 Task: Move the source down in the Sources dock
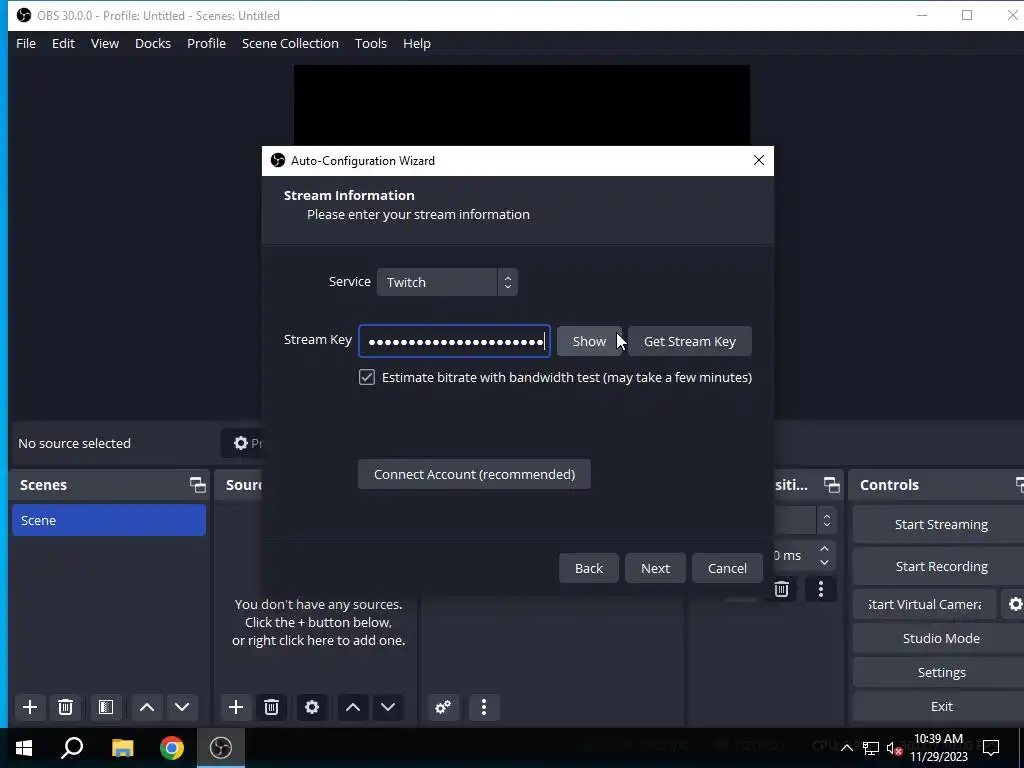click(388, 707)
